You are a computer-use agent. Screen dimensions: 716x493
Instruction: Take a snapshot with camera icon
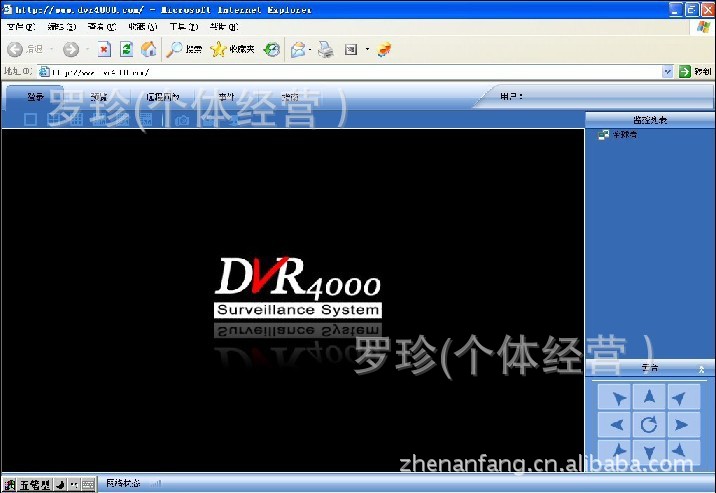[182, 120]
